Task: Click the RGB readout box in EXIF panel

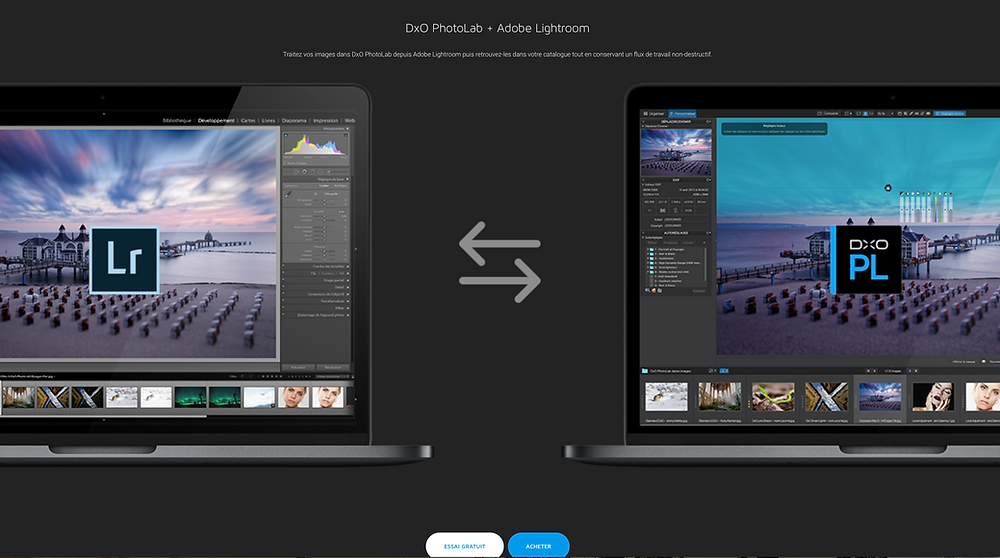Action: 688,210
